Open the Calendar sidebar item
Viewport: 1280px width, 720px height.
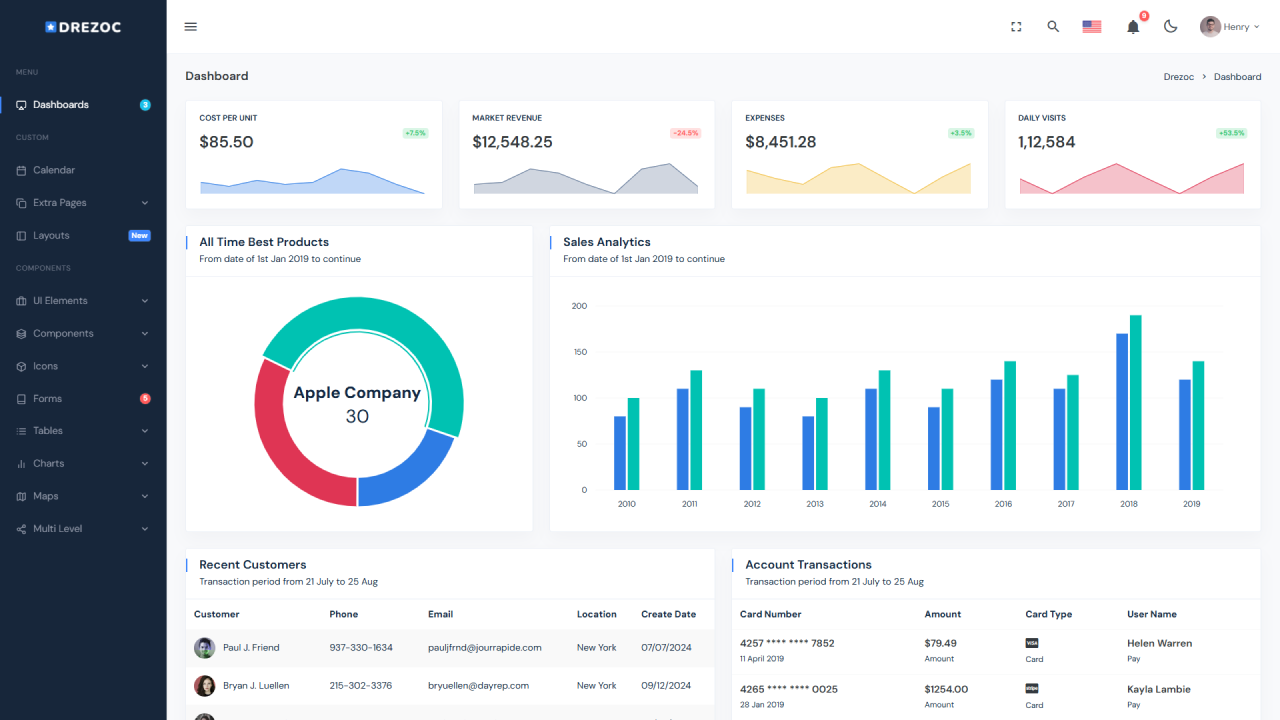tap(54, 170)
